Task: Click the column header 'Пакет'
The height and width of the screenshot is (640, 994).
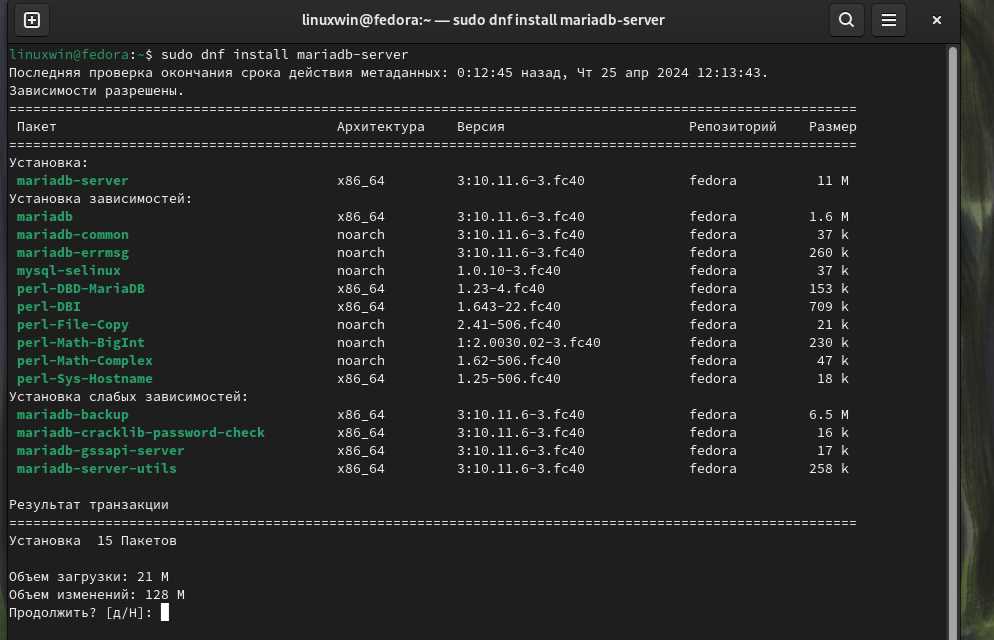Action: coord(37,127)
